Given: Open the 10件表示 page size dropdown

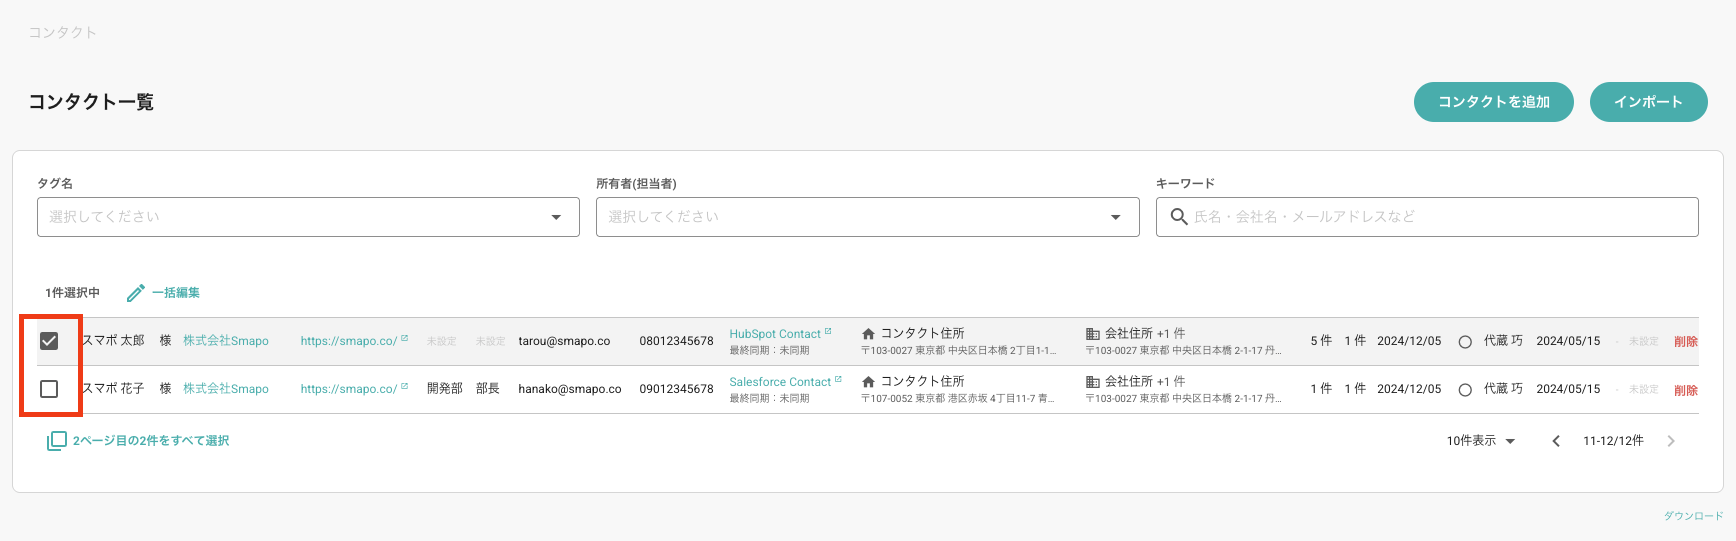Looking at the screenshot, I should point(1481,441).
